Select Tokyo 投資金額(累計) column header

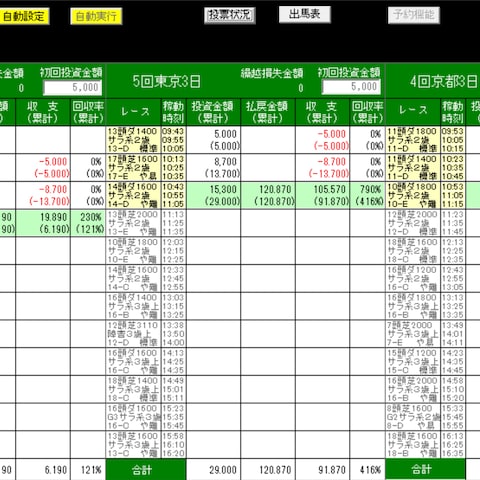tap(214, 112)
